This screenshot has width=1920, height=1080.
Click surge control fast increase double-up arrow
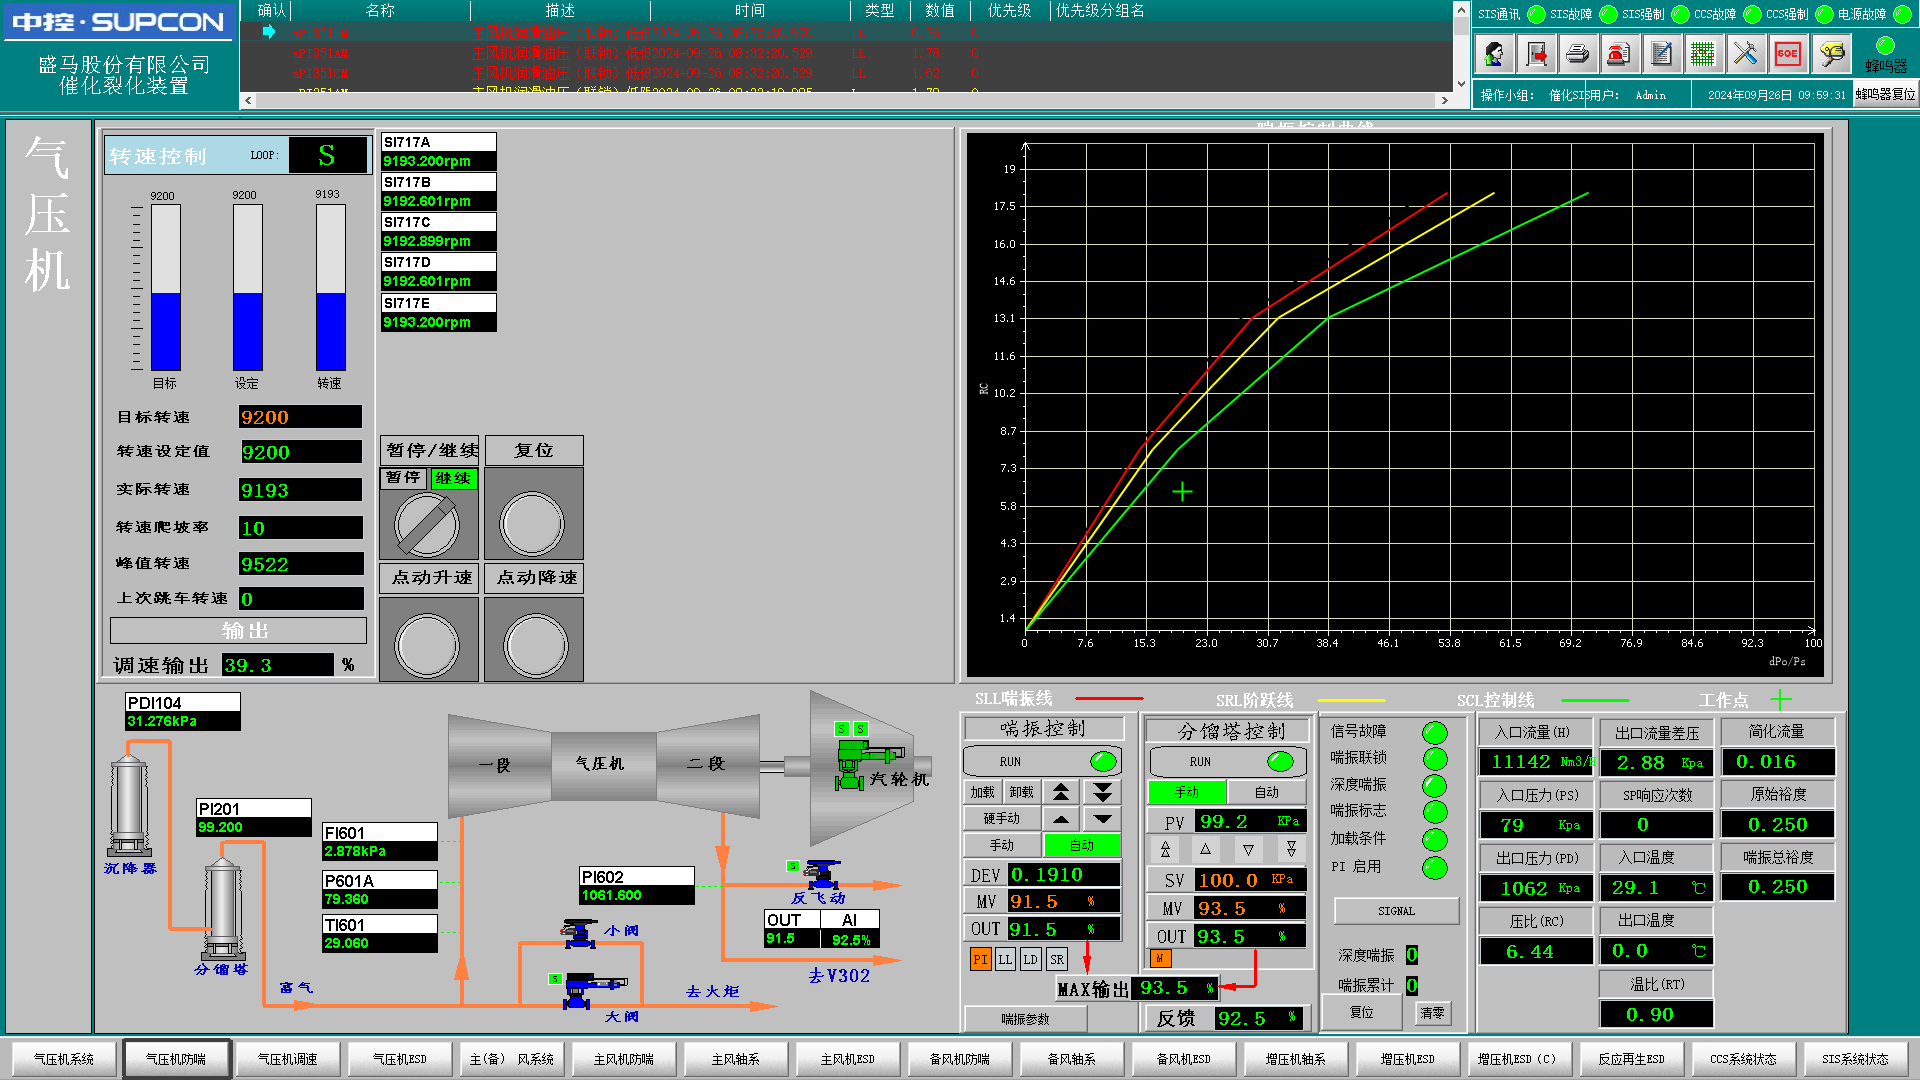pos(1061,792)
